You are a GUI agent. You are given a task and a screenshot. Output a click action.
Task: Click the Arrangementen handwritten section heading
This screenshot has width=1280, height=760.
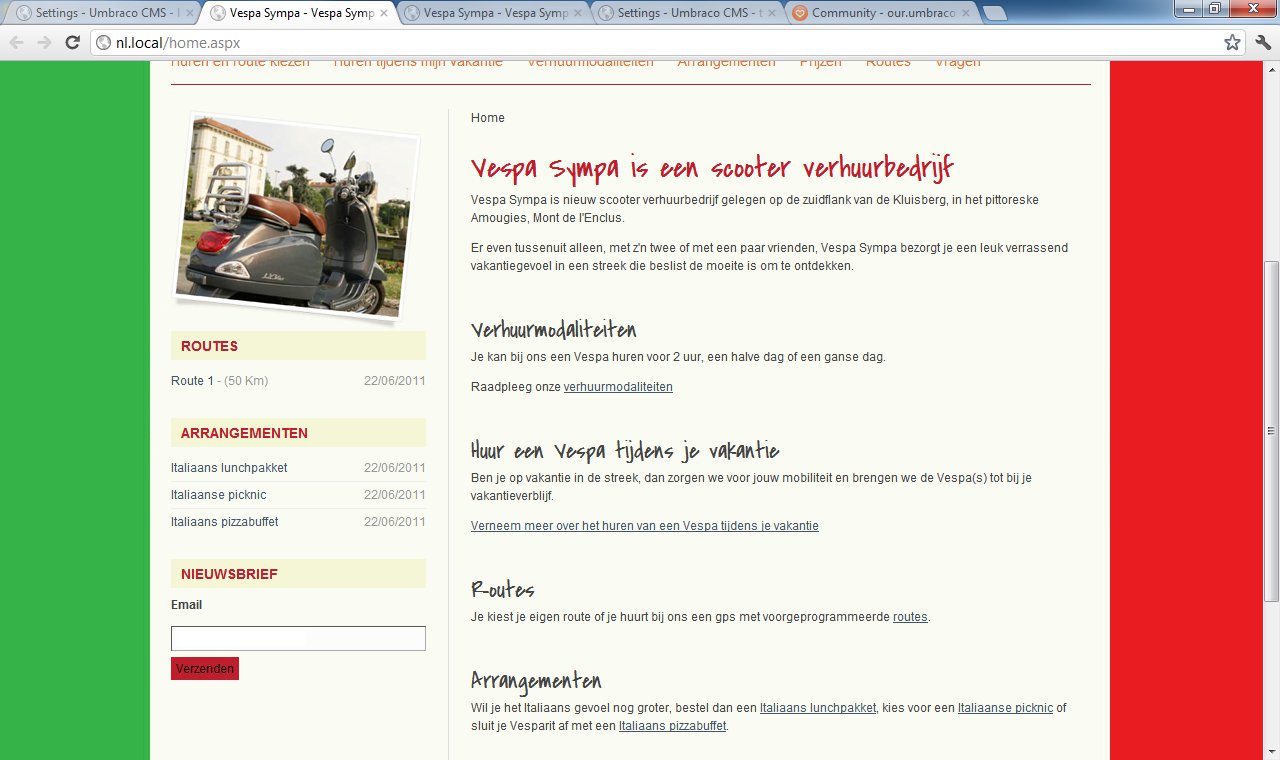pyautogui.click(x=536, y=681)
